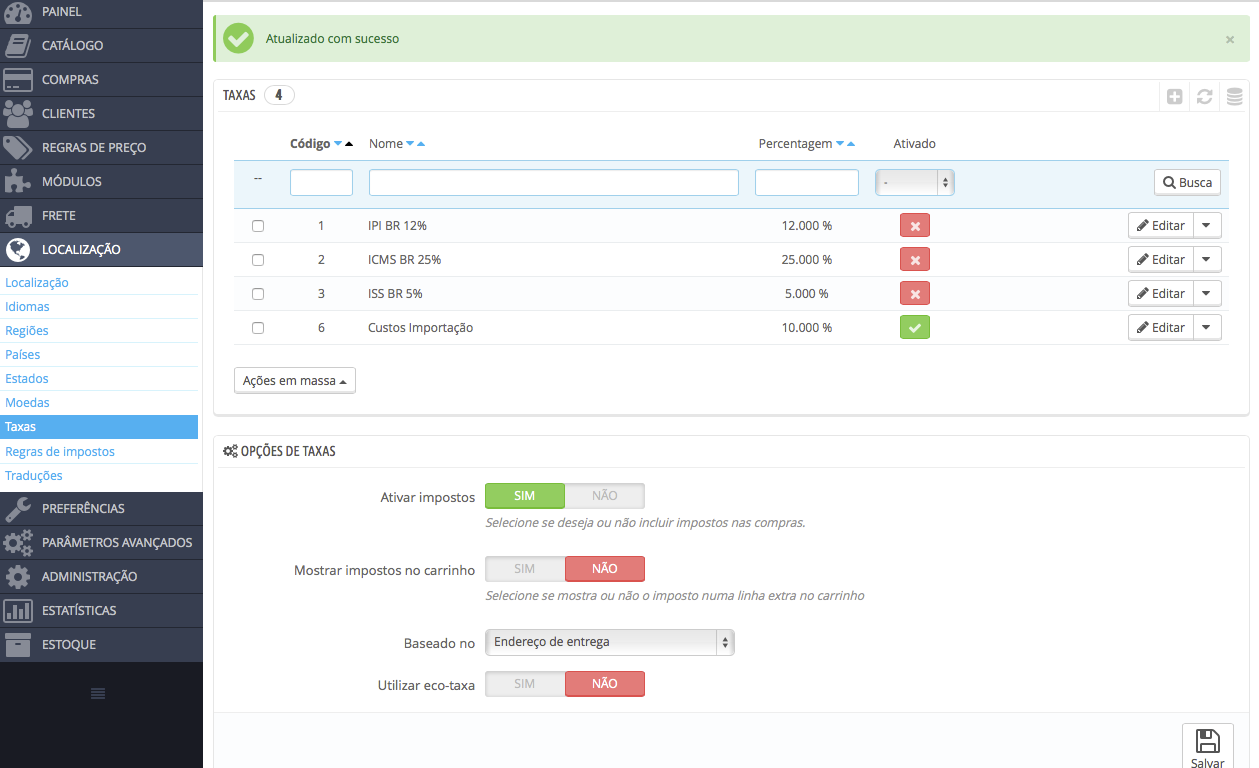1259x768 pixels.
Task: Collapse the sidebar using the hamburger icon
Action: [98, 693]
